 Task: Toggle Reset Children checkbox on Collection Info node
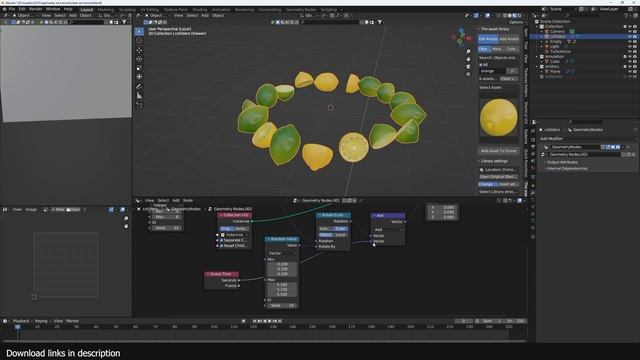click(x=222, y=246)
